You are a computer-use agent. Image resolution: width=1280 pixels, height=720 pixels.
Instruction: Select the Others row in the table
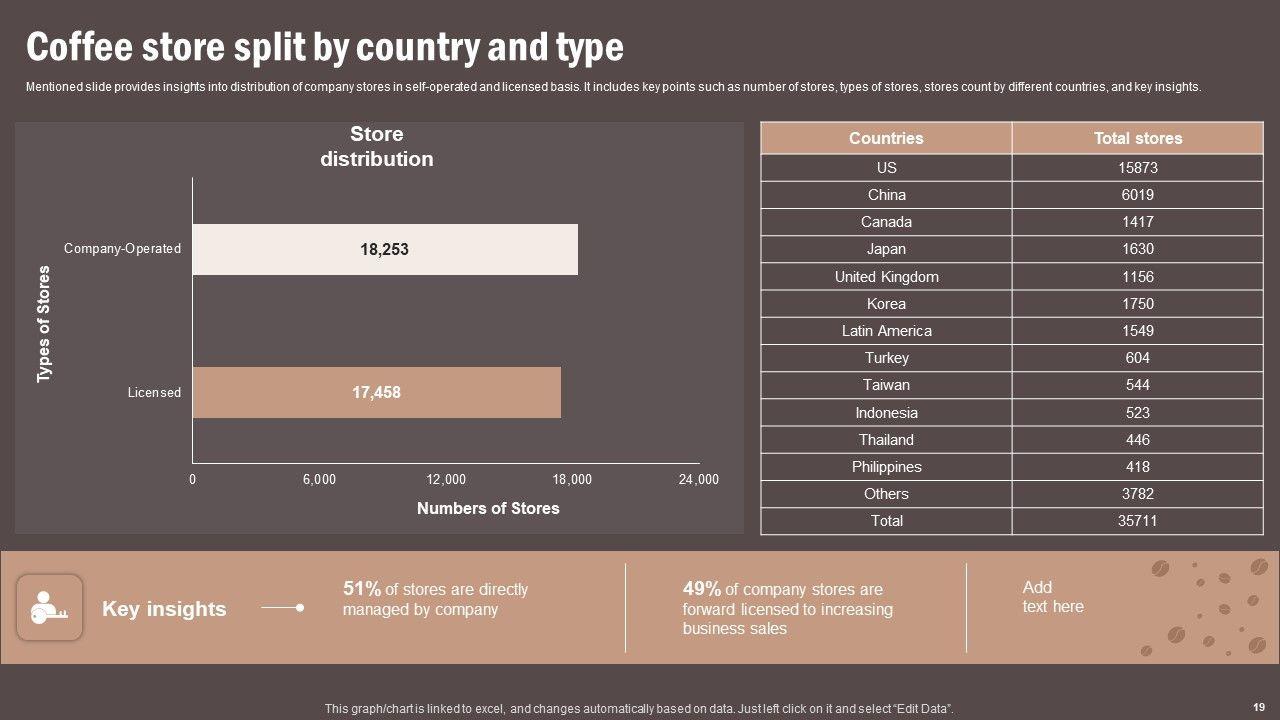pos(886,494)
